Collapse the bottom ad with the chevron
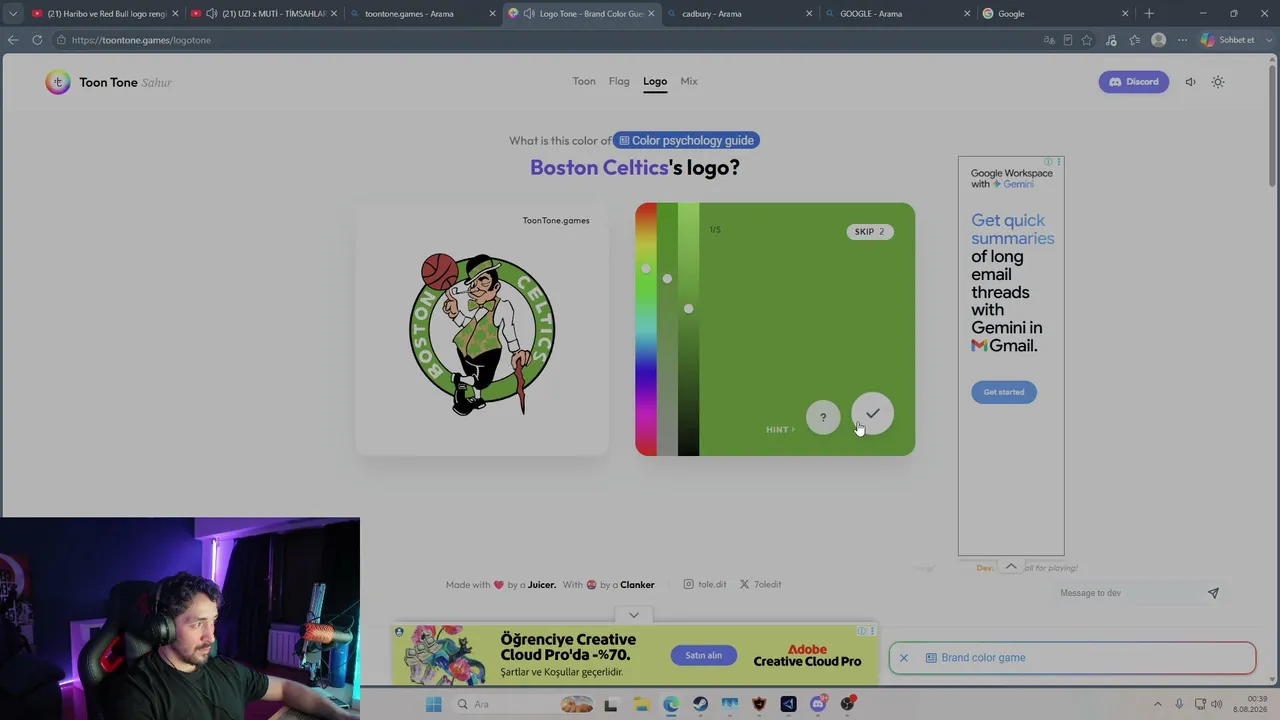 [634, 615]
